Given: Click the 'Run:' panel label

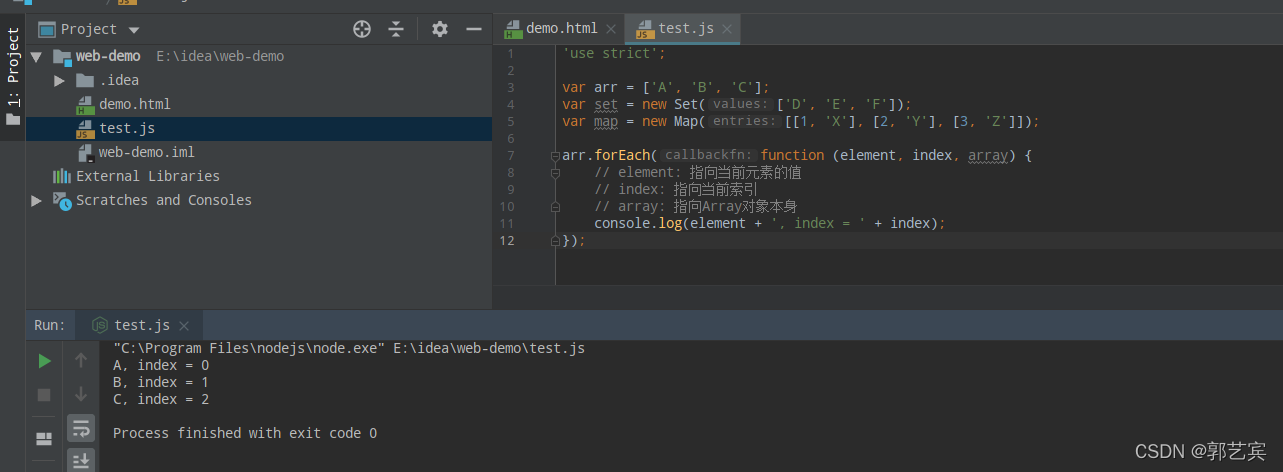Looking at the screenshot, I should point(50,325).
